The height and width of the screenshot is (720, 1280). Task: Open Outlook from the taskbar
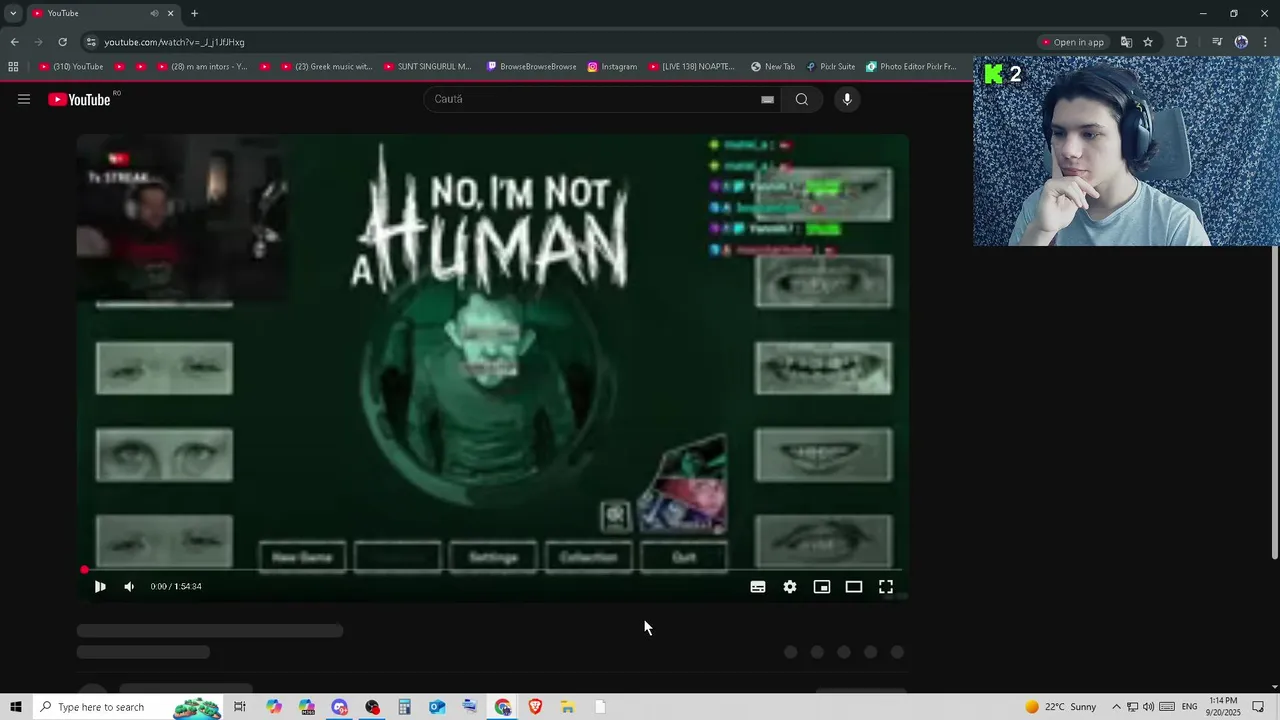coord(437,707)
